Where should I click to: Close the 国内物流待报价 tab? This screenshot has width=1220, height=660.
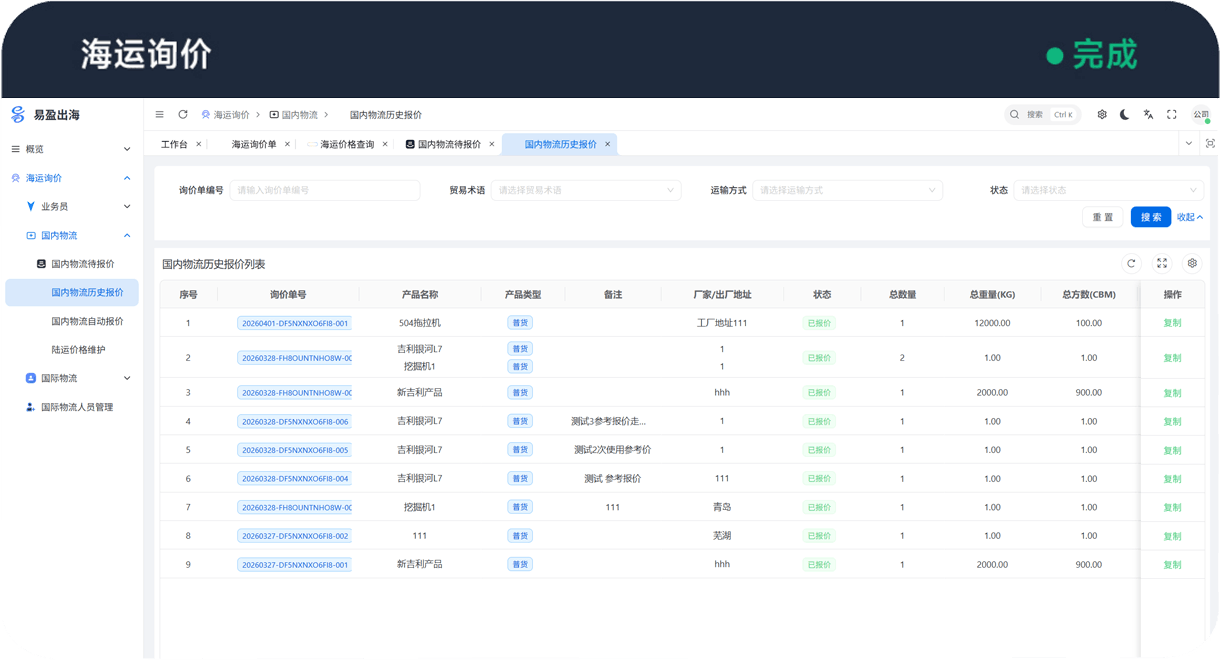(x=492, y=144)
